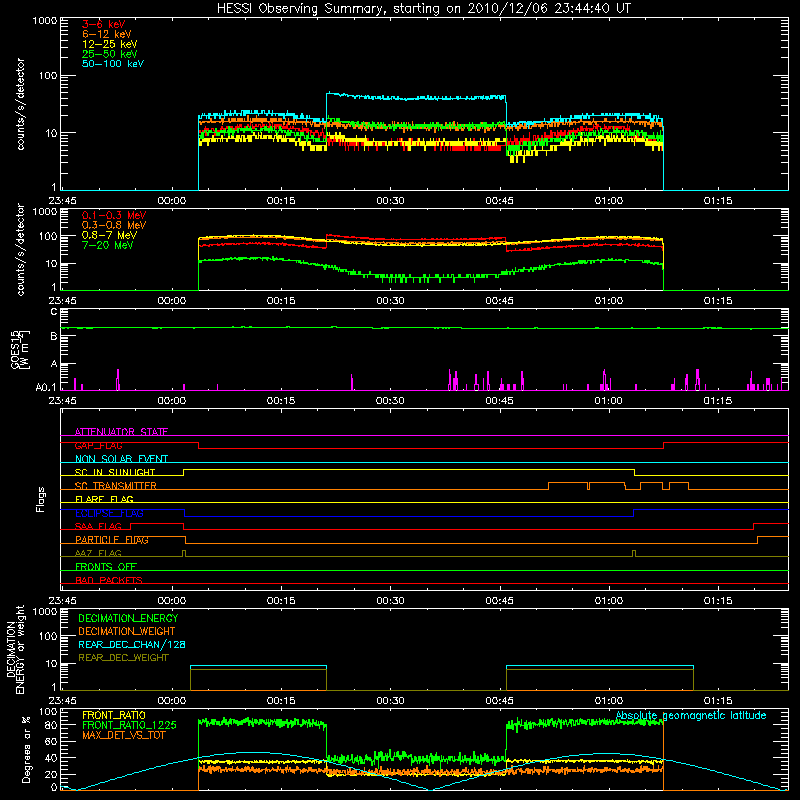Click the yellow 12-25 keV legend entry
Image resolution: width=800 pixels, height=800 pixels.
point(110,44)
